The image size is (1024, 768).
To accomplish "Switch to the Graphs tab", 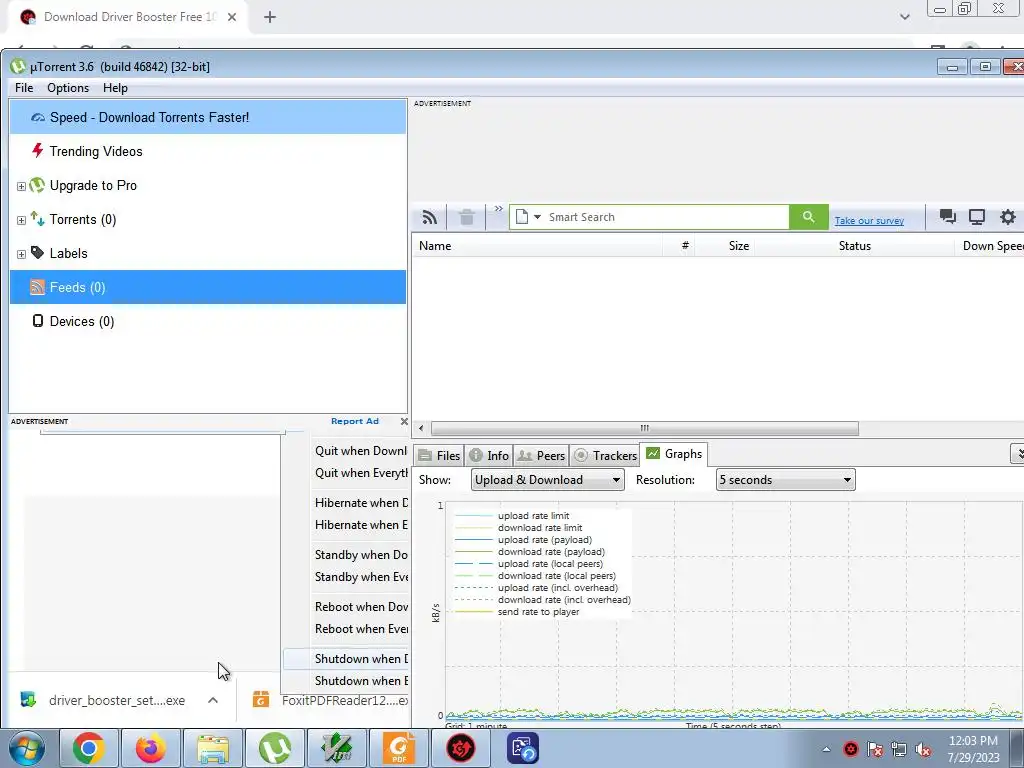I will (674, 454).
